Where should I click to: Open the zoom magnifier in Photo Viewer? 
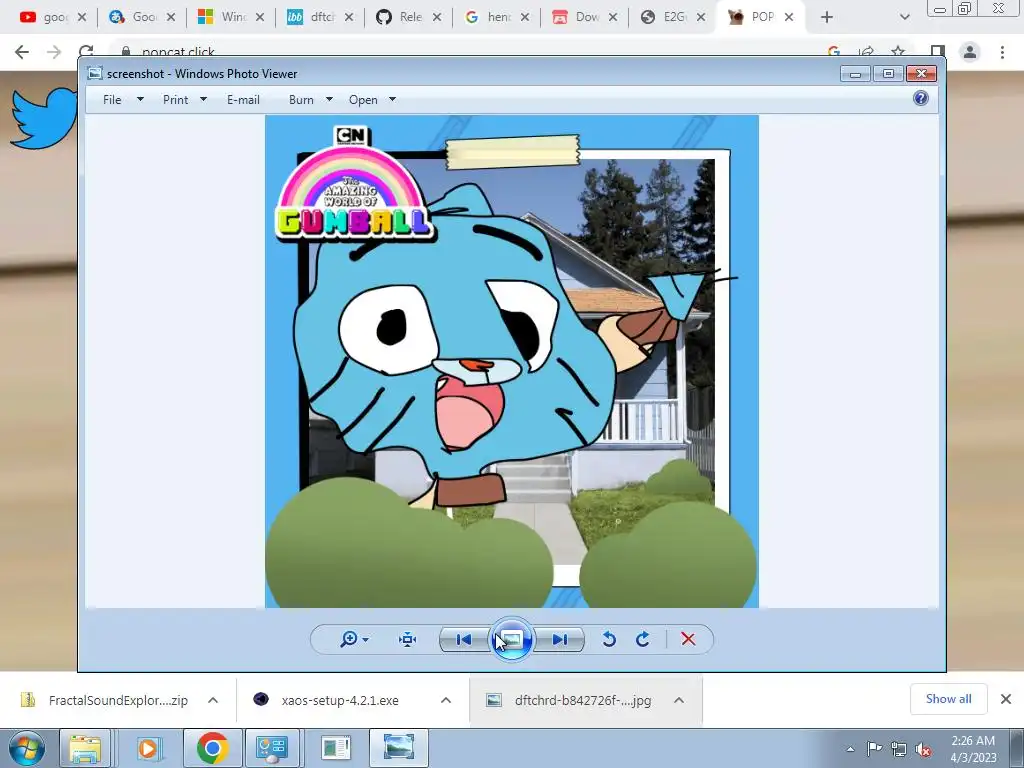tap(349, 639)
